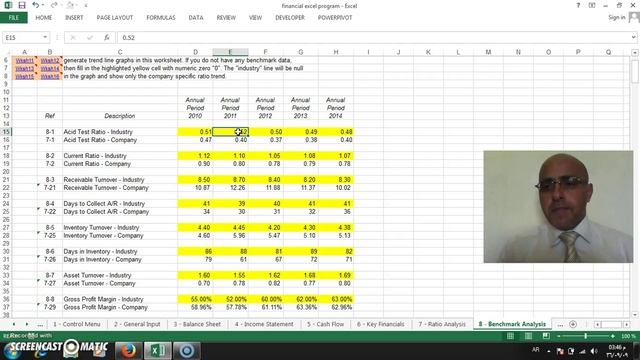
Task: Click the Cancel entry X icon in formula bar
Action: pyautogui.click(x=73, y=38)
